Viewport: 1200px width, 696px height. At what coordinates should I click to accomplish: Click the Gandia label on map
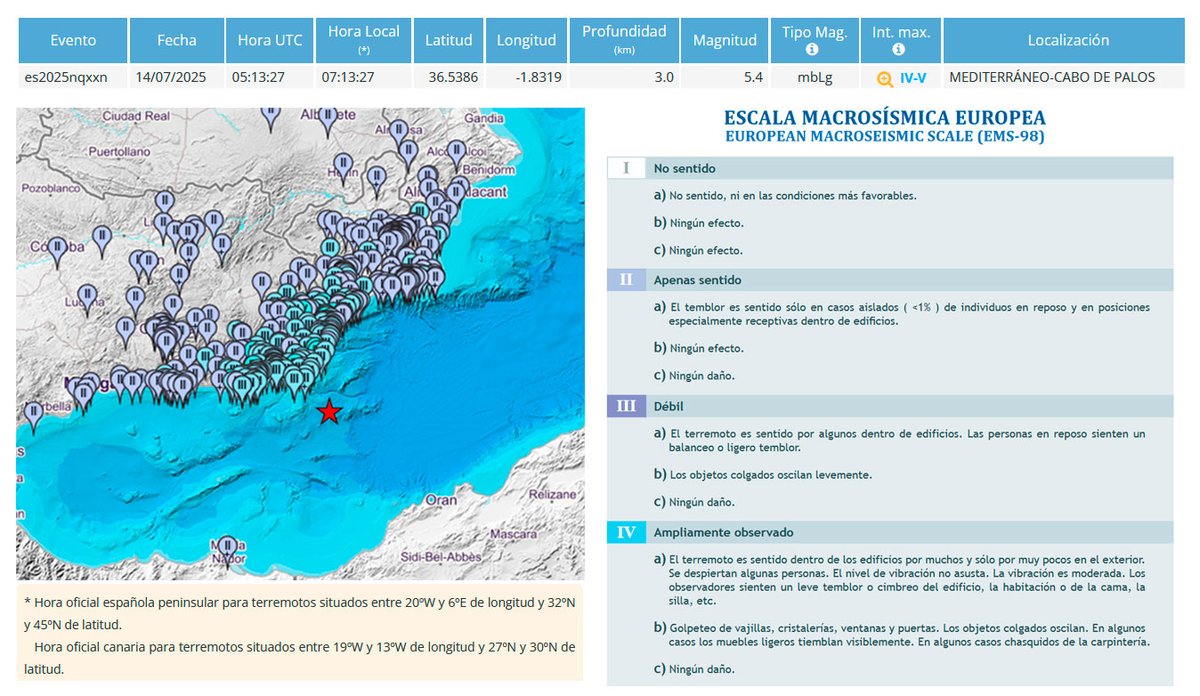[485, 117]
